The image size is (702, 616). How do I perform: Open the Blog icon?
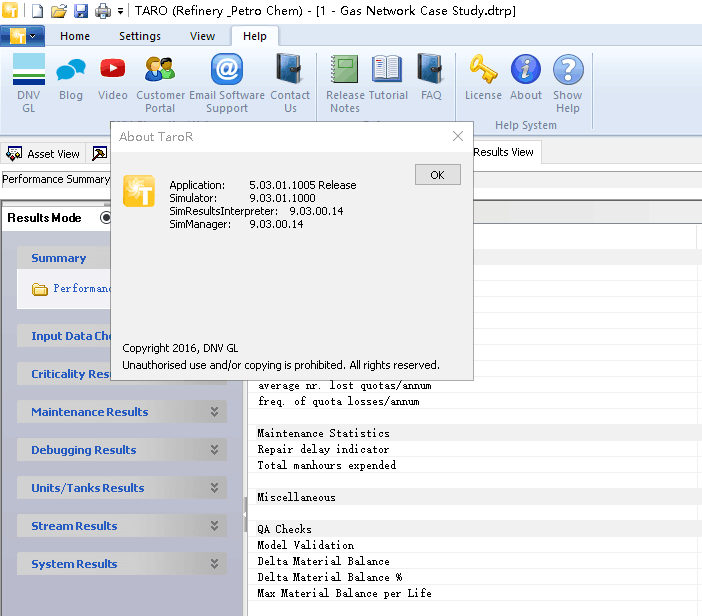[71, 78]
